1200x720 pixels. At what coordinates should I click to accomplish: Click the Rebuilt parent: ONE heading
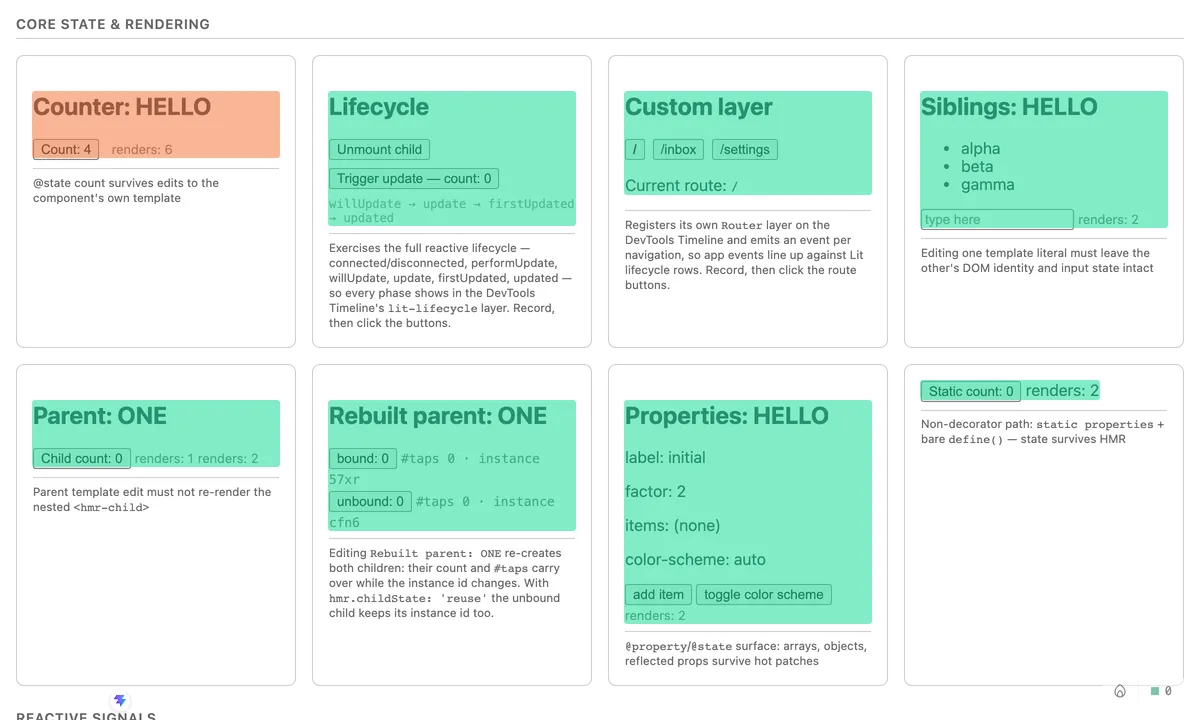tap(438, 416)
